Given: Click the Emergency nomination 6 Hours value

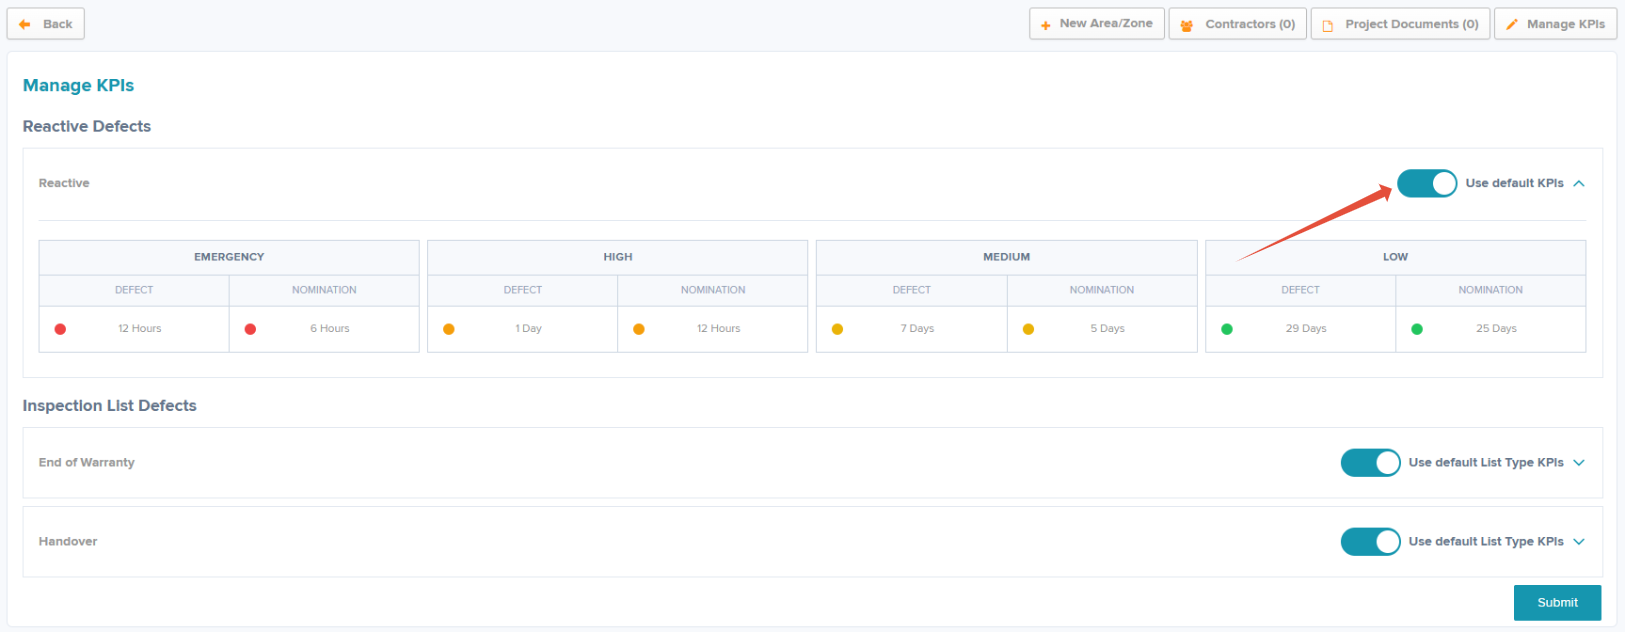Looking at the screenshot, I should click(330, 329).
